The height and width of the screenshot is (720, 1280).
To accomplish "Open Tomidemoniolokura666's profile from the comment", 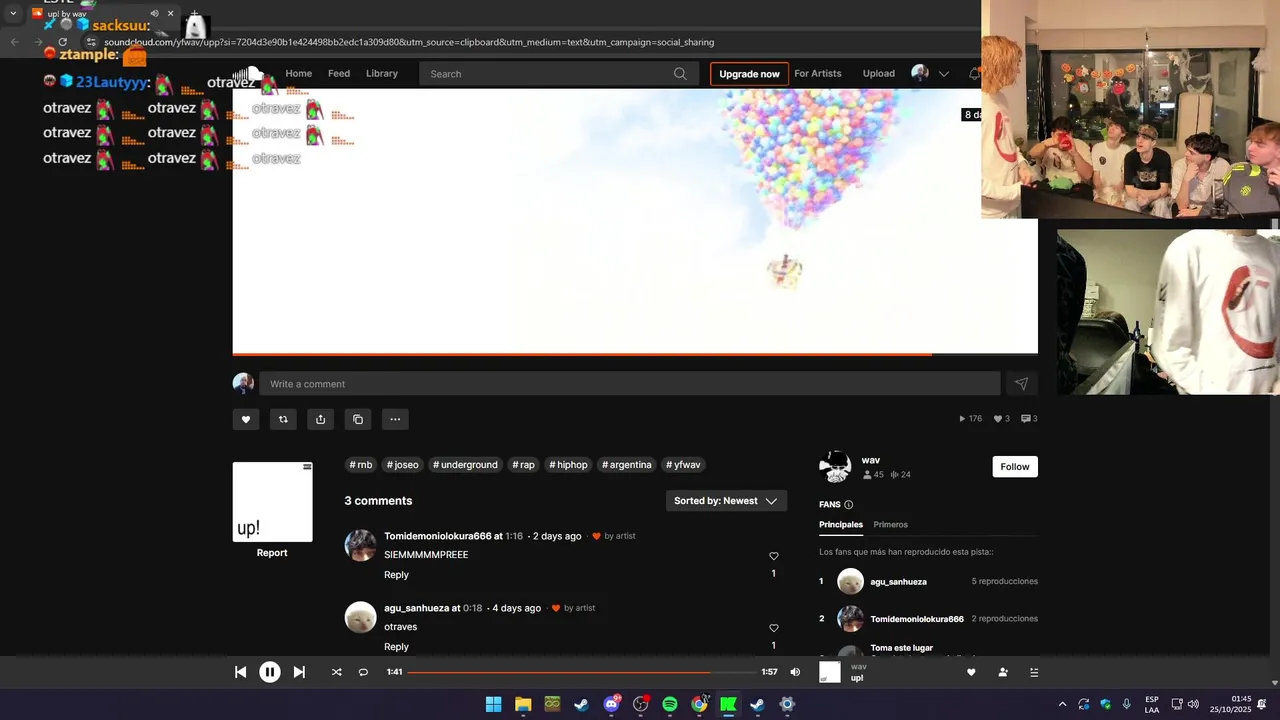I will [438, 536].
